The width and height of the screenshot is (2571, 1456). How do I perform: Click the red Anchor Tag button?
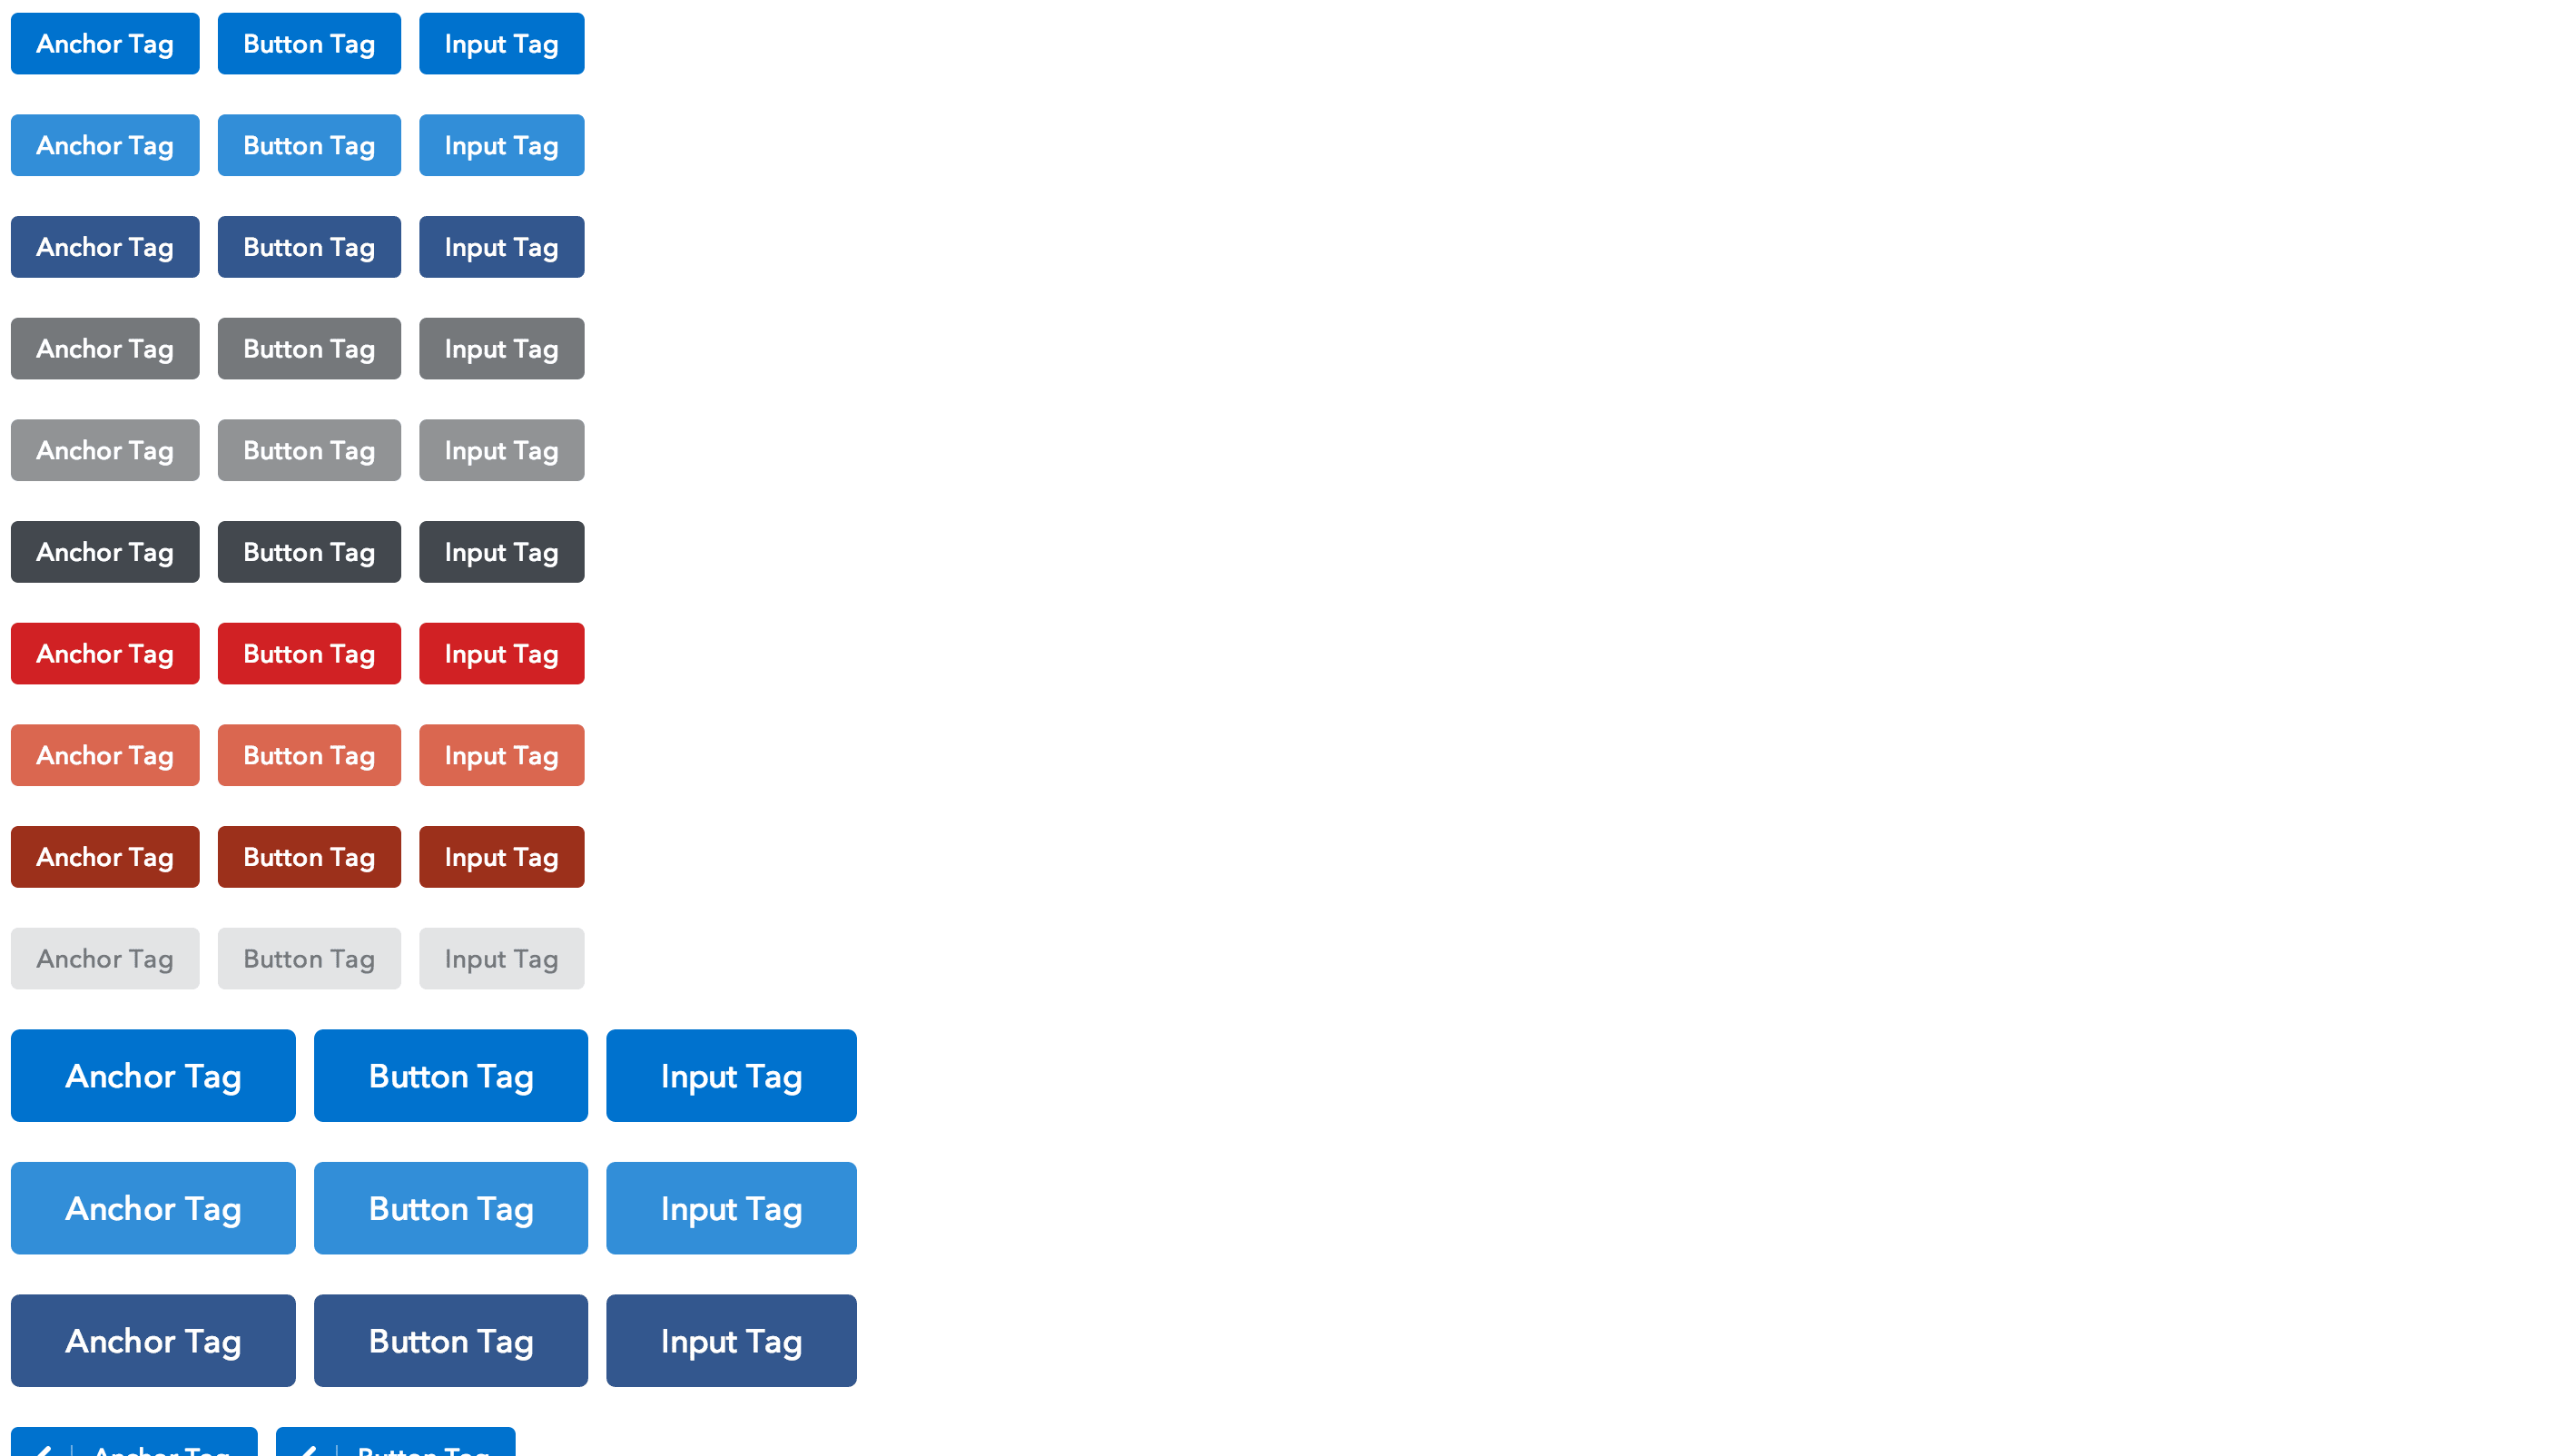104,653
